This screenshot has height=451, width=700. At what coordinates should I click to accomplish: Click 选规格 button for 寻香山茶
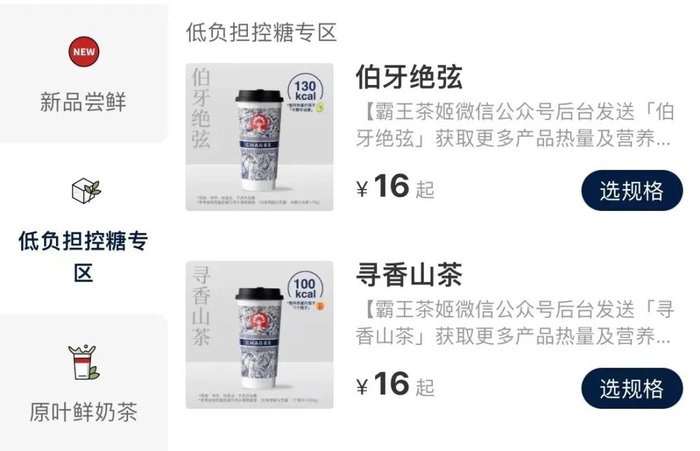point(632,388)
